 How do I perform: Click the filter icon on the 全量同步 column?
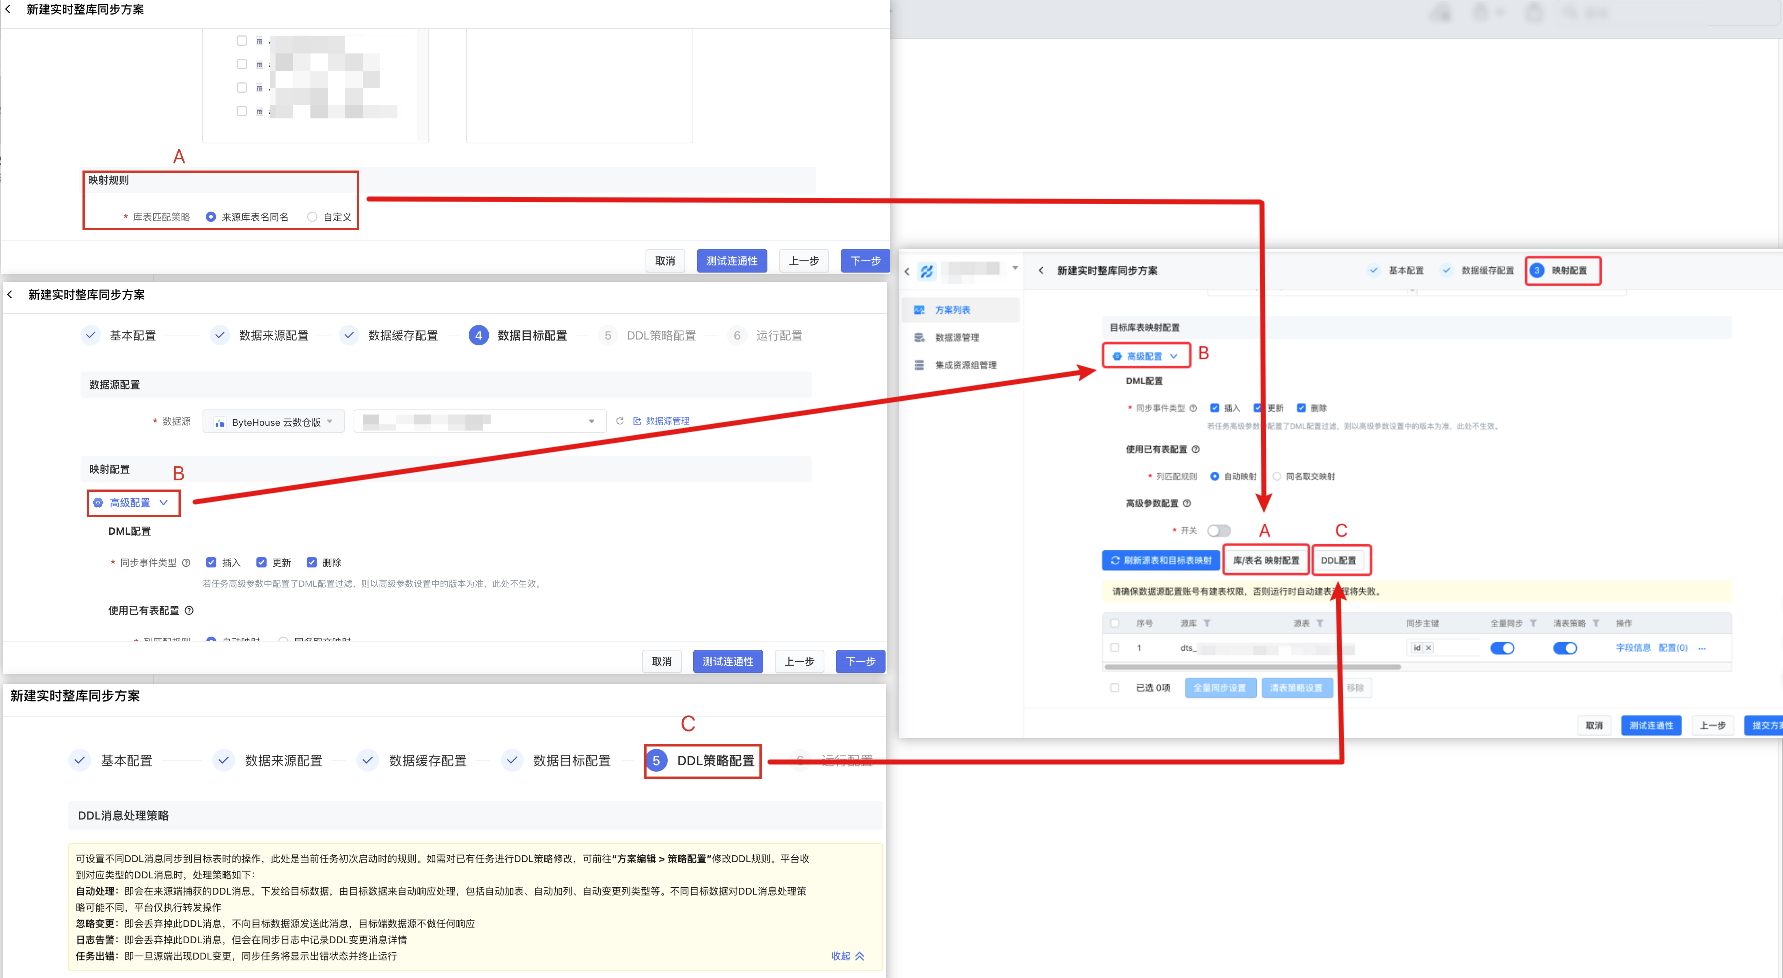click(1533, 623)
